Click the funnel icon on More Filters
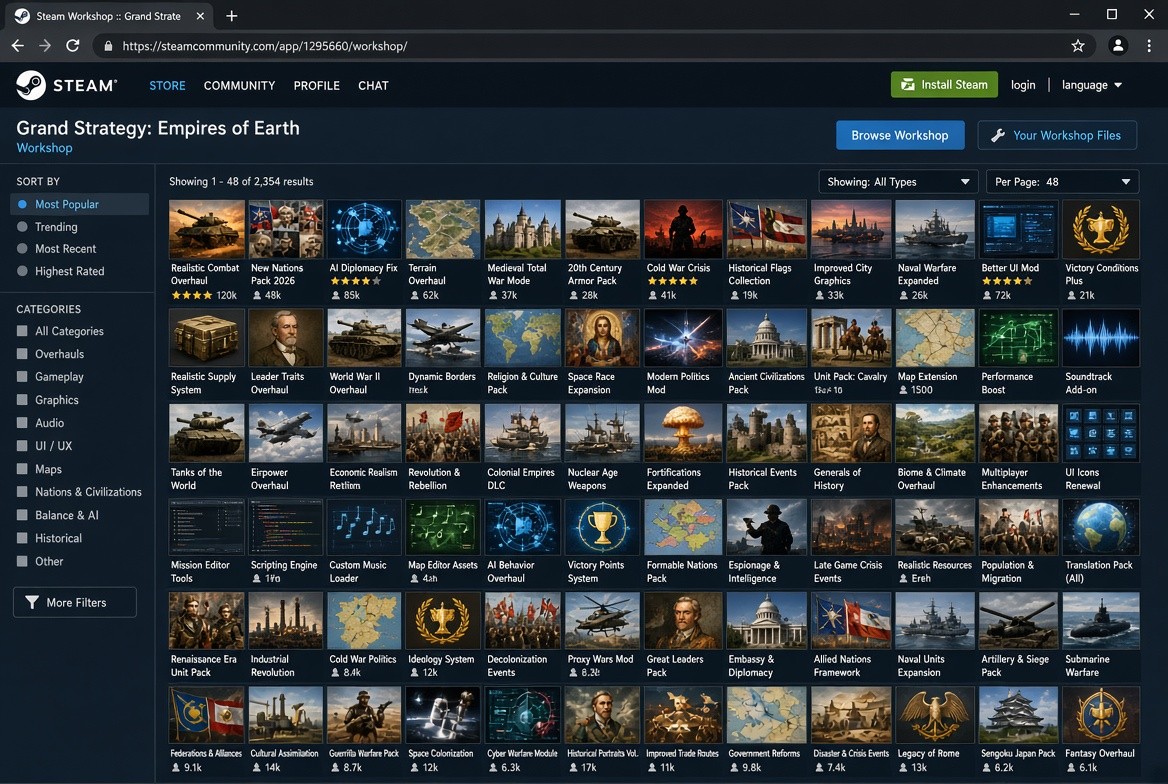The width and height of the screenshot is (1168, 784). tap(31, 602)
